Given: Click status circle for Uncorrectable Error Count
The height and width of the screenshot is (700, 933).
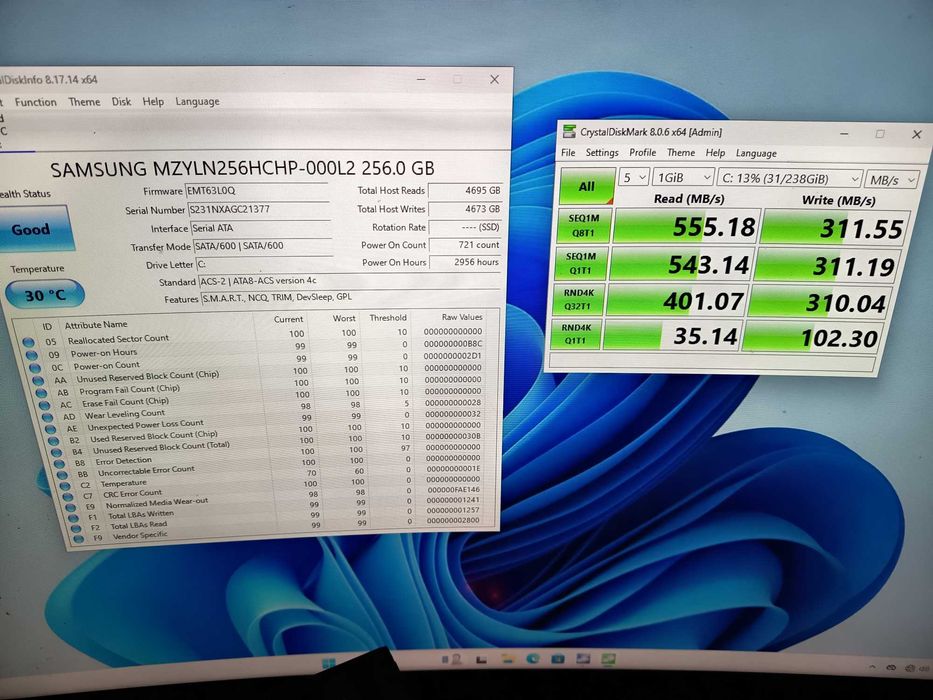Looking at the screenshot, I should (62, 475).
